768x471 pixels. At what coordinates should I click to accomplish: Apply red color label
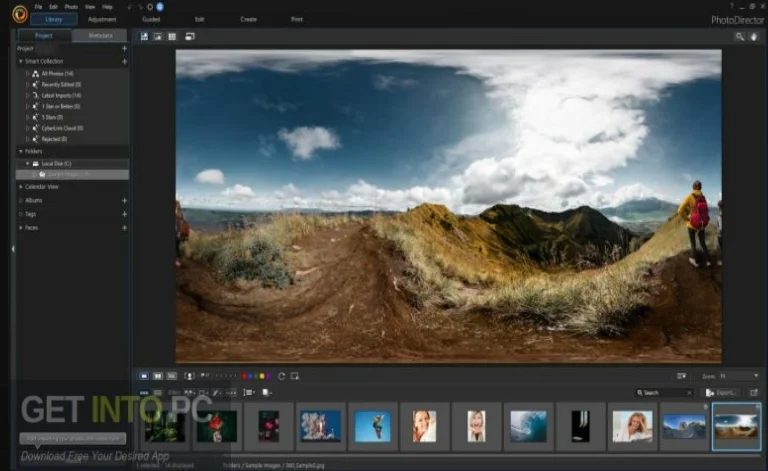coord(244,376)
